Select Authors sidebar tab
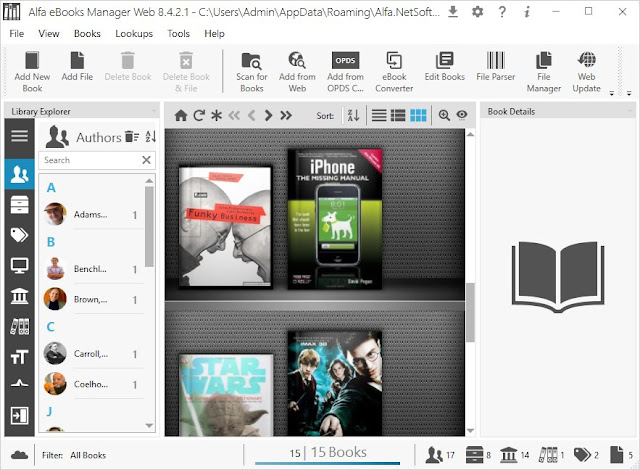The width and height of the screenshot is (640, 470). click(x=20, y=174)
